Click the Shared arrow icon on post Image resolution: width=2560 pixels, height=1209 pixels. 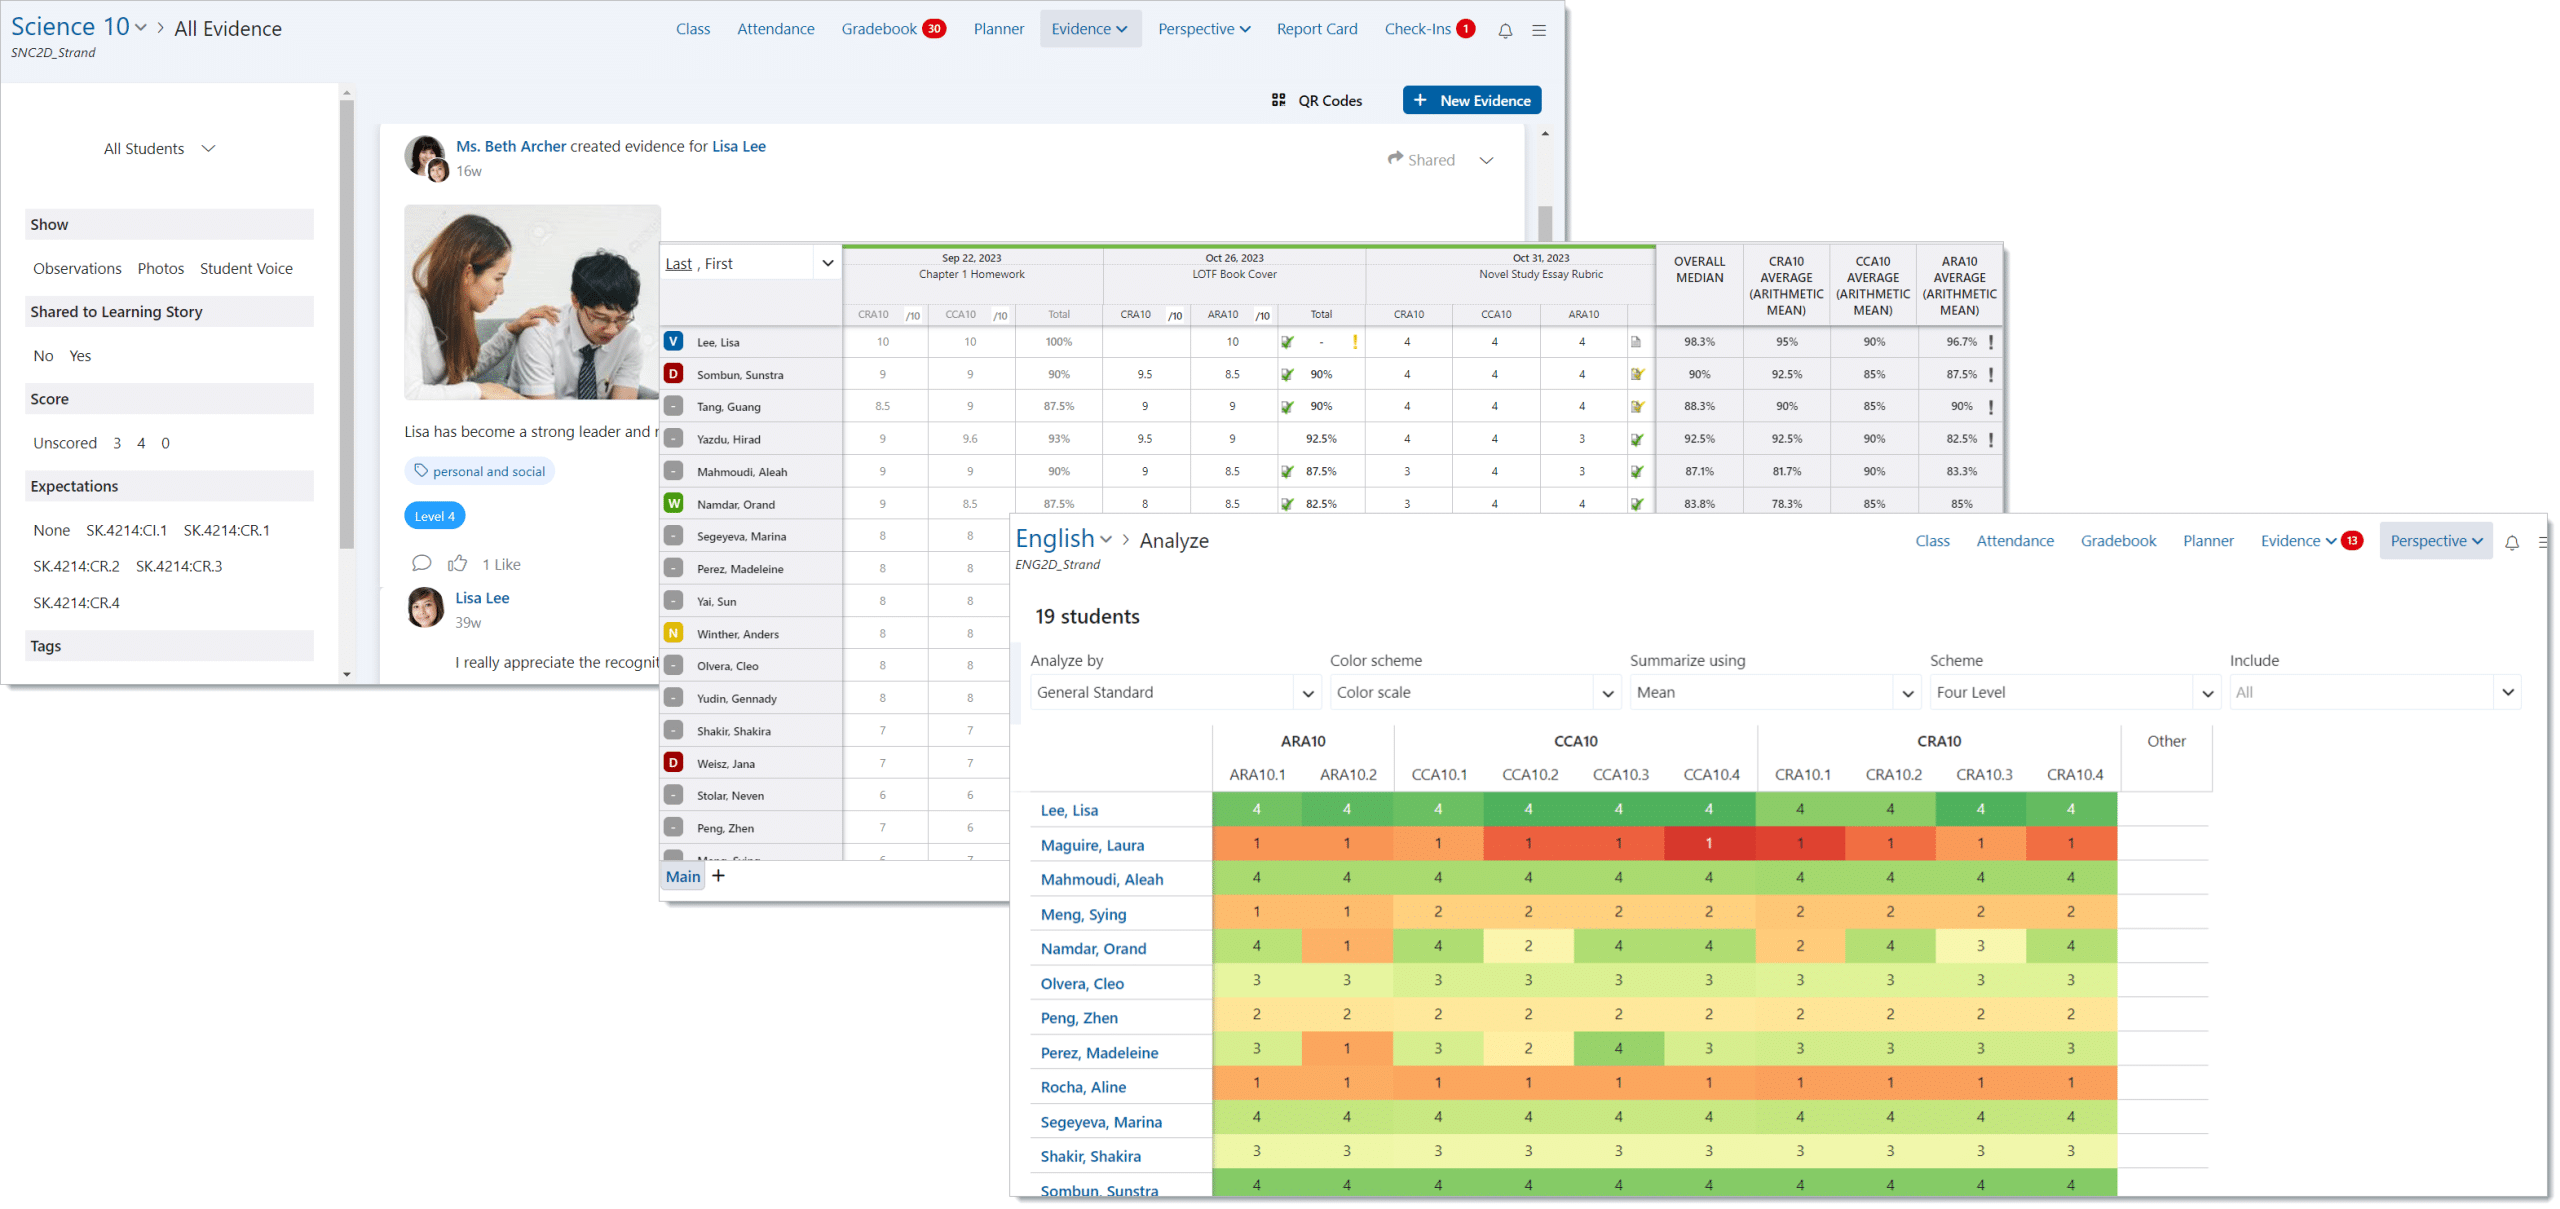tap(1395, 159)
